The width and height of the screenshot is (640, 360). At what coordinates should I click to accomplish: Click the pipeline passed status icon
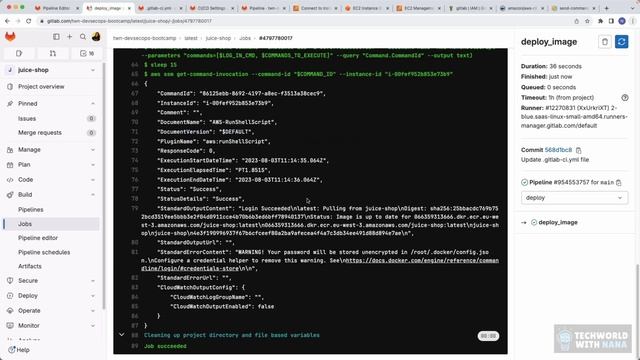(524, 182)
